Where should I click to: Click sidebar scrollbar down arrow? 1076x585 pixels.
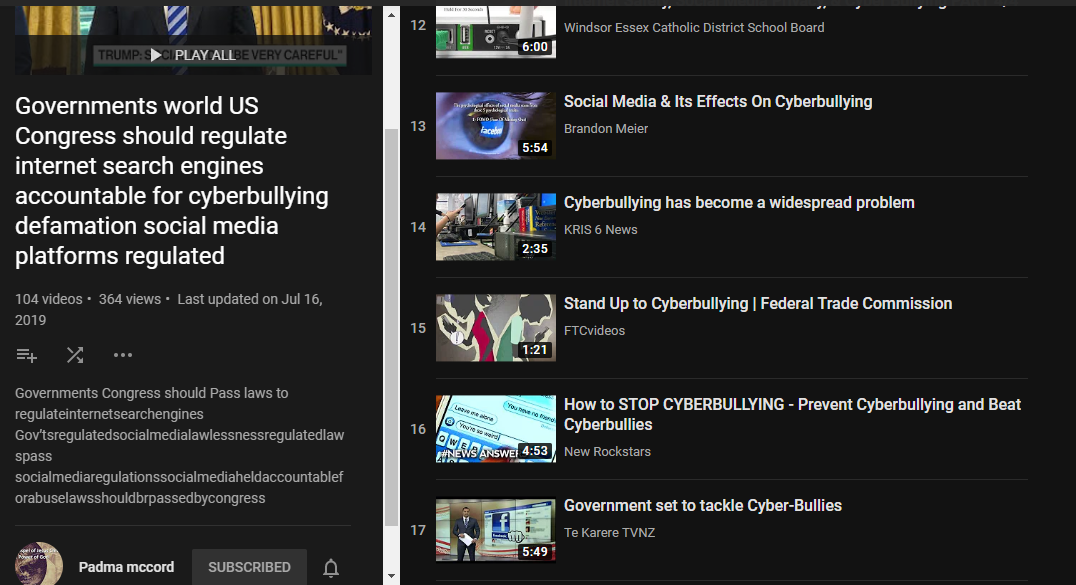coord(391,575)
